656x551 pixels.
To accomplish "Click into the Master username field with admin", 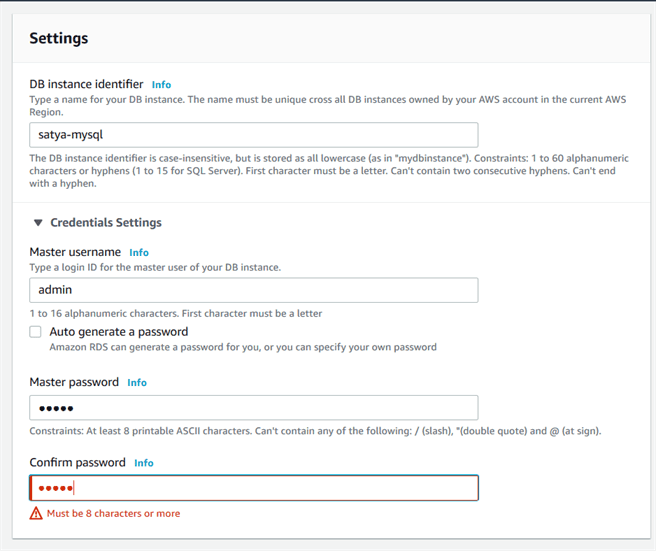I will pos(253,290).
